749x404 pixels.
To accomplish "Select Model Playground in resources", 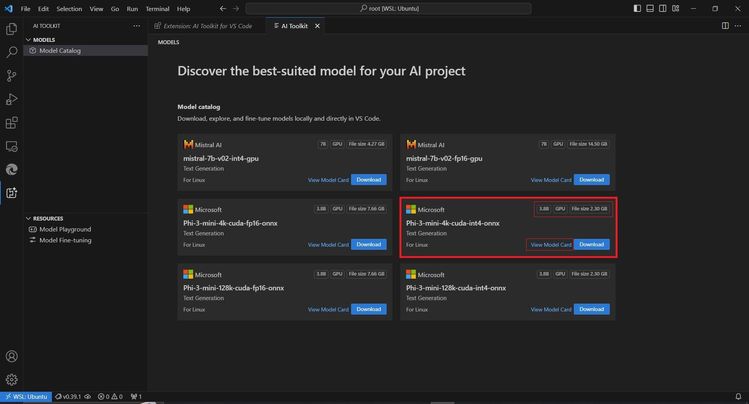I will [x=65, y=229].
